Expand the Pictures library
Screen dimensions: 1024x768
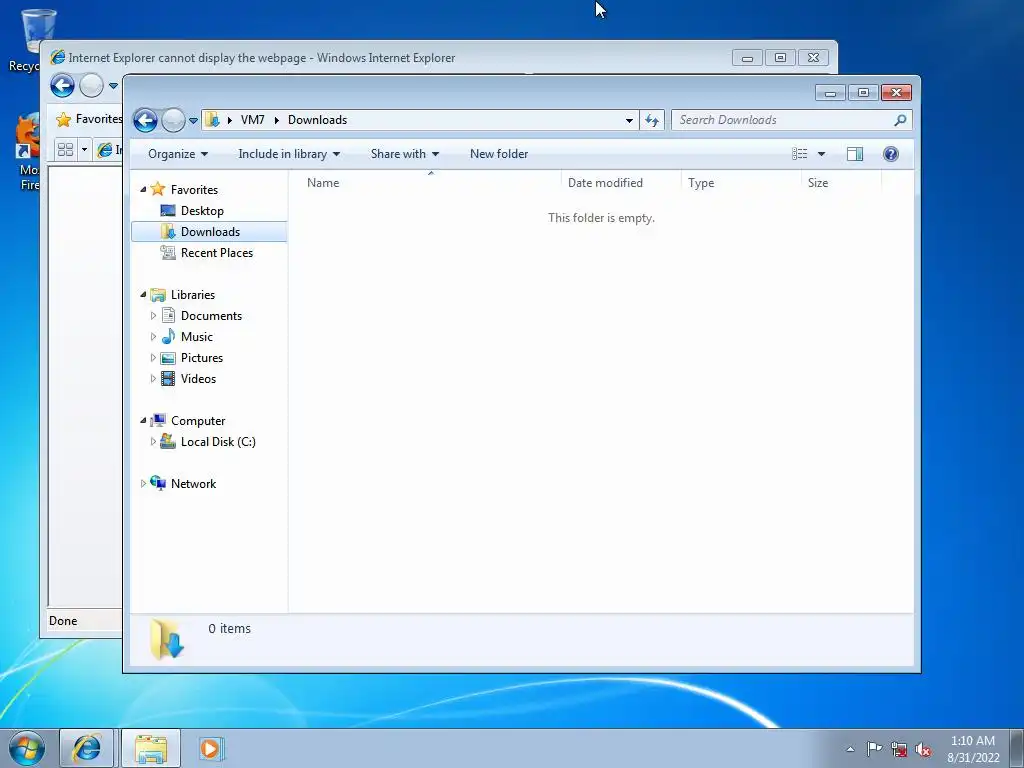(x=153, y=358)
